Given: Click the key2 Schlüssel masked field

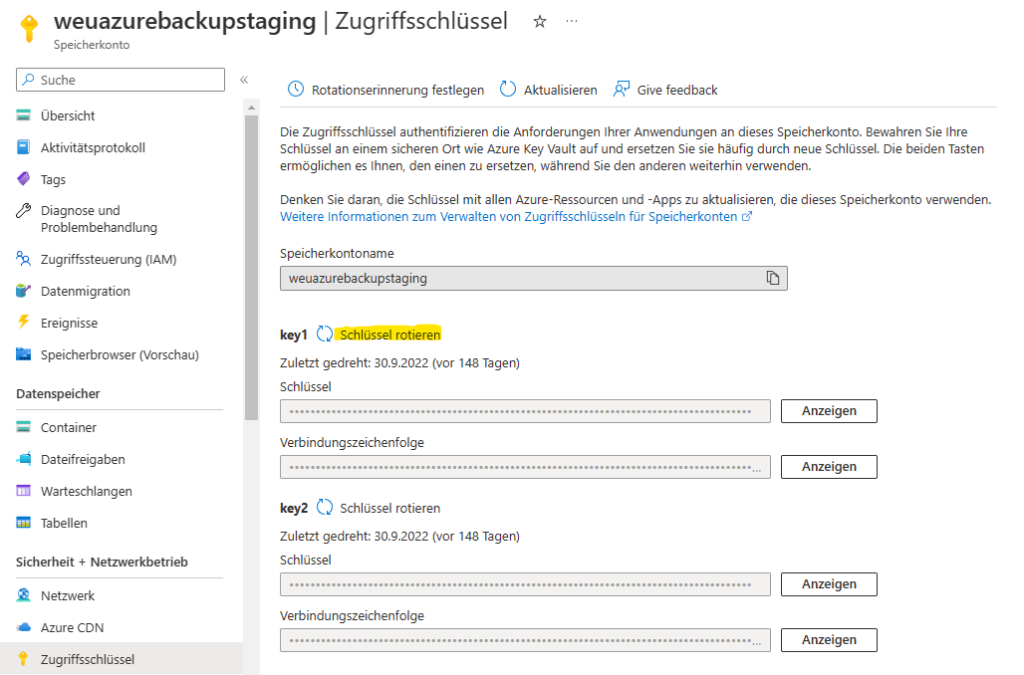Looking at the screenshot, I should tap(525, 584).
